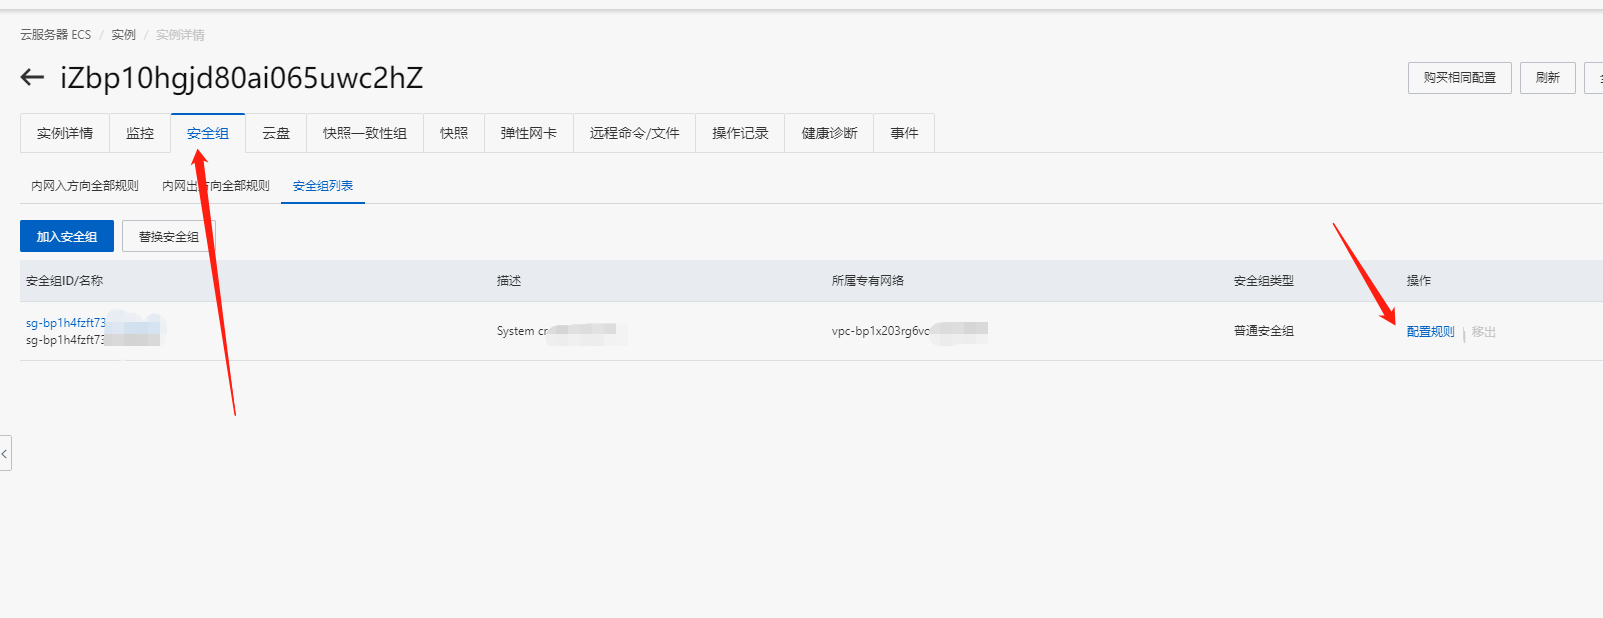Image resolution: width=1603 pixels, height=618 pixels.
Task: Select the 安全组 tab
Action: tap(208, 133)
